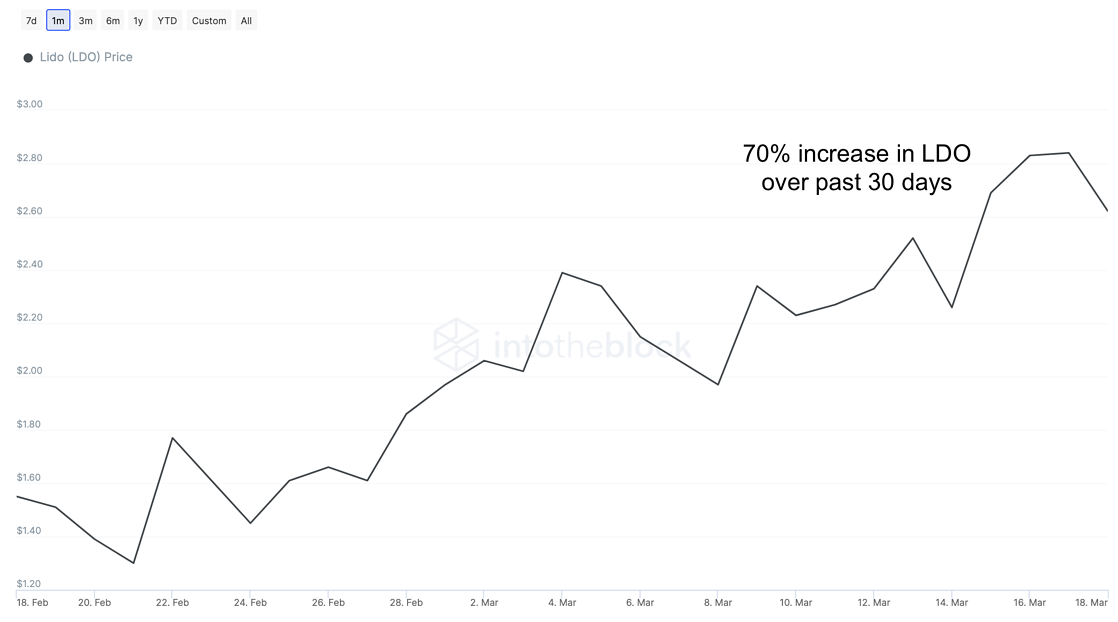Select the 7d time range

(x=31, y=21)
